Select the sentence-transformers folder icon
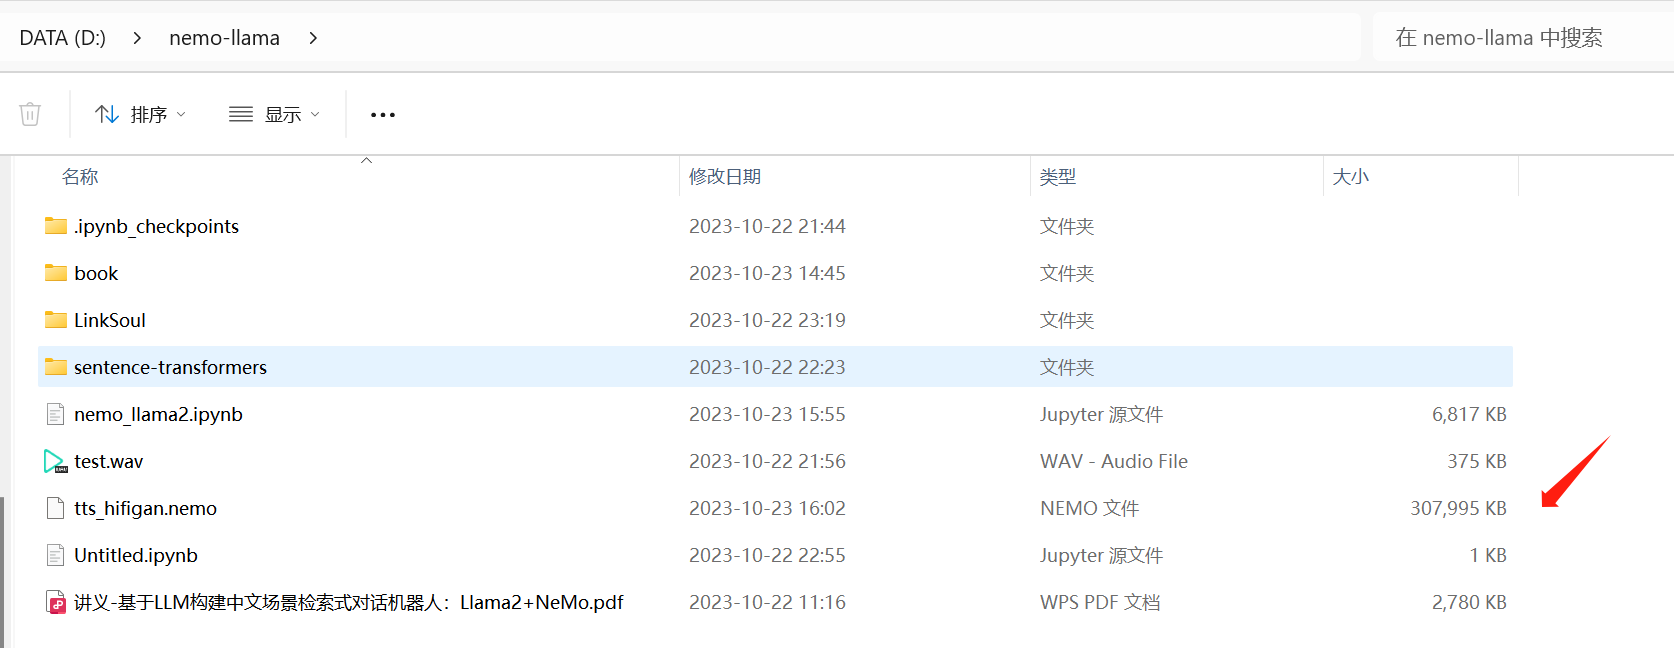This screenshot has width=1674, height=648. [x=56, y=367]
